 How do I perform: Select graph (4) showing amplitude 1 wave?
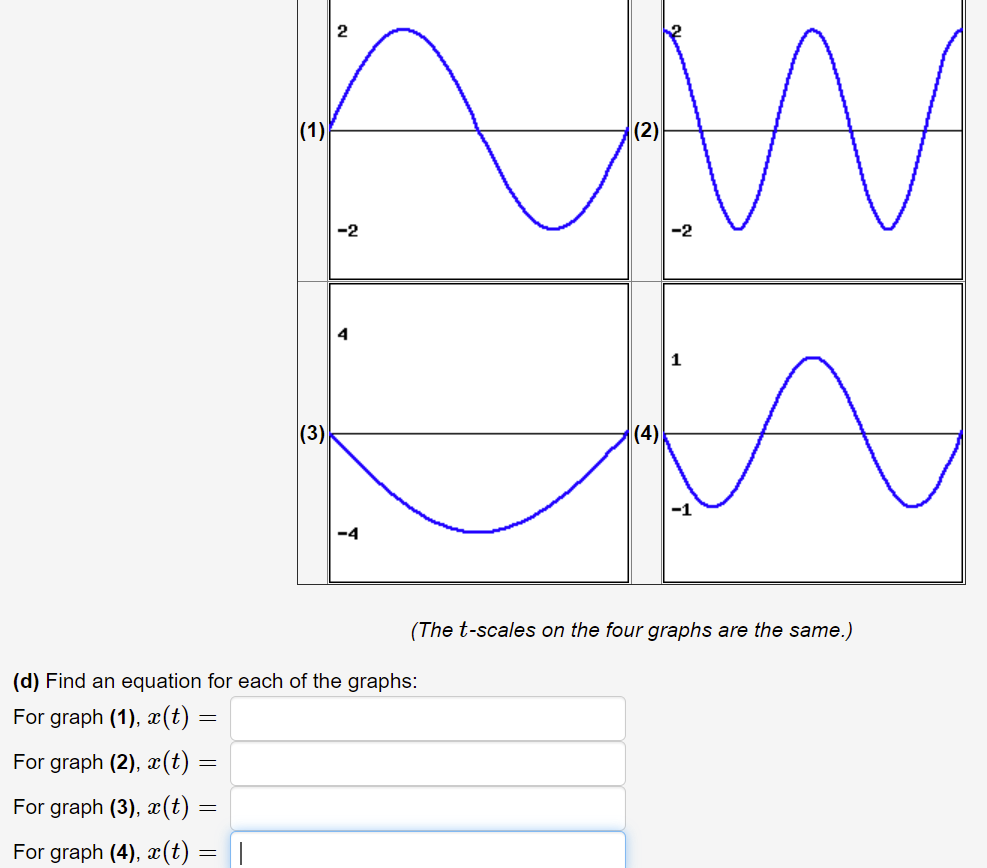(x=812, y=432)
